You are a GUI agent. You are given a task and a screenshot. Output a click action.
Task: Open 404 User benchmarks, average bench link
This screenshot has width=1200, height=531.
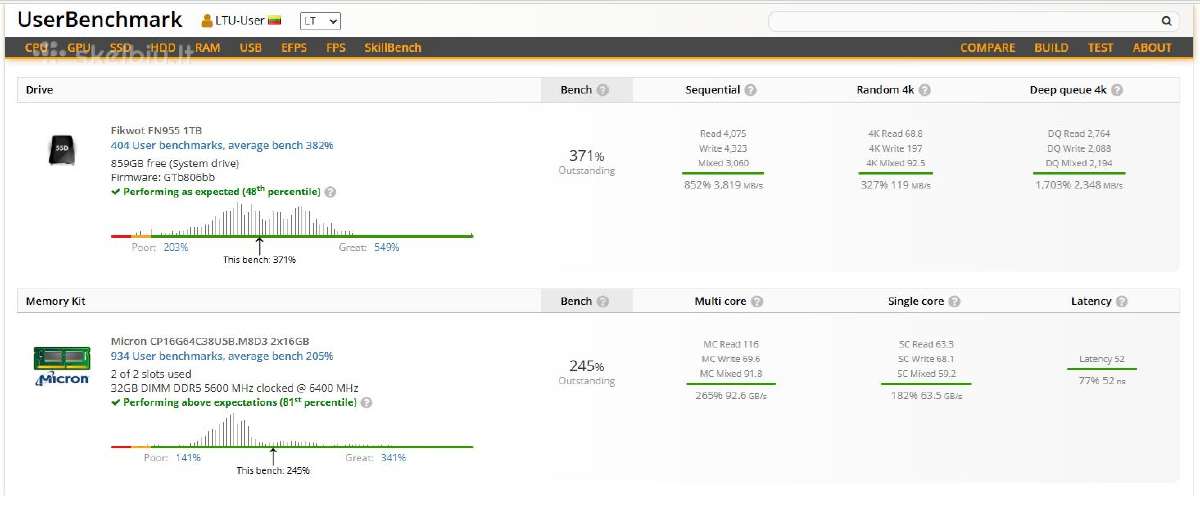pos(222,145)
